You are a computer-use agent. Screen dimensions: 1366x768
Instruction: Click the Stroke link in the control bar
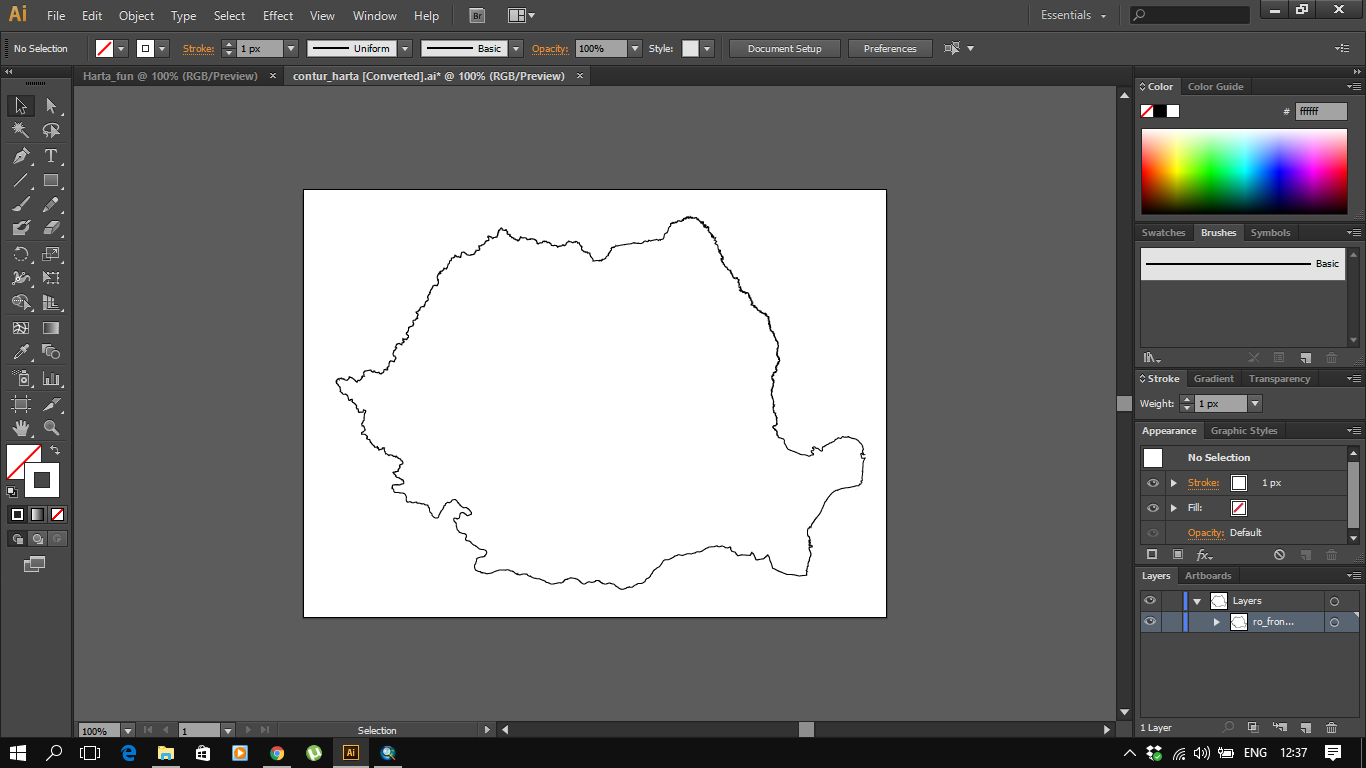tap(198, 48)
